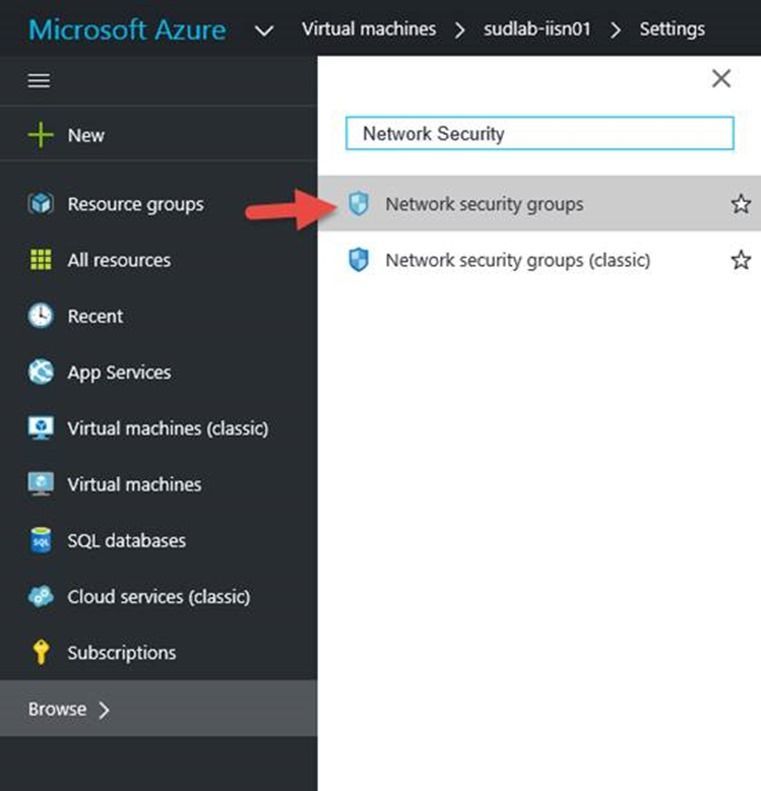Open Network security groups (classic) result

(x=517, y=260)
